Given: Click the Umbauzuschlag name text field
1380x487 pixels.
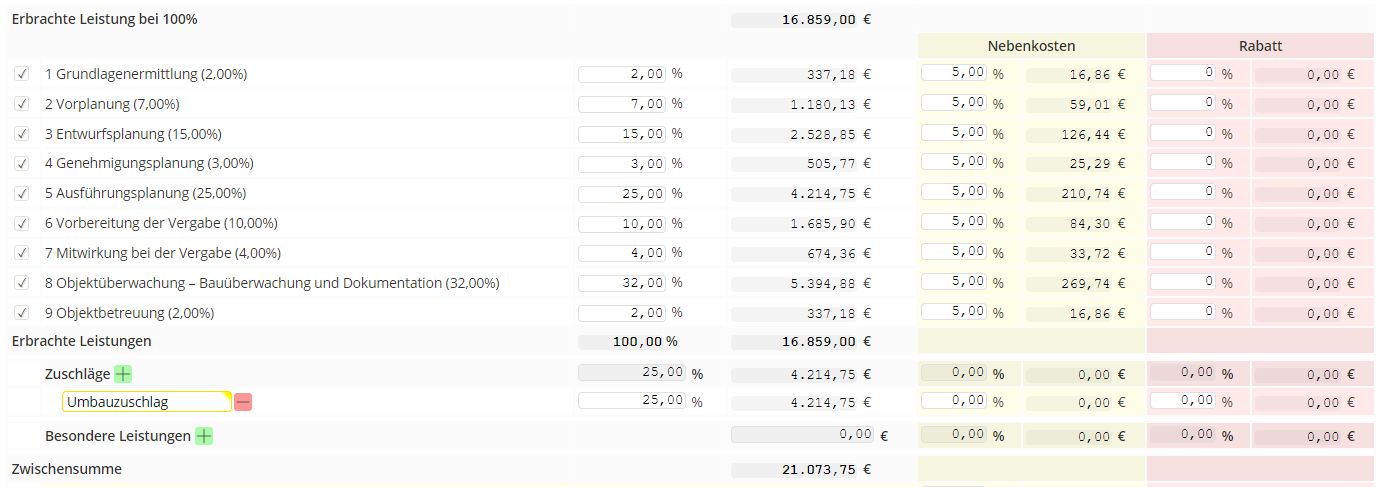Looking at the screenshot, I should [146, 402].
